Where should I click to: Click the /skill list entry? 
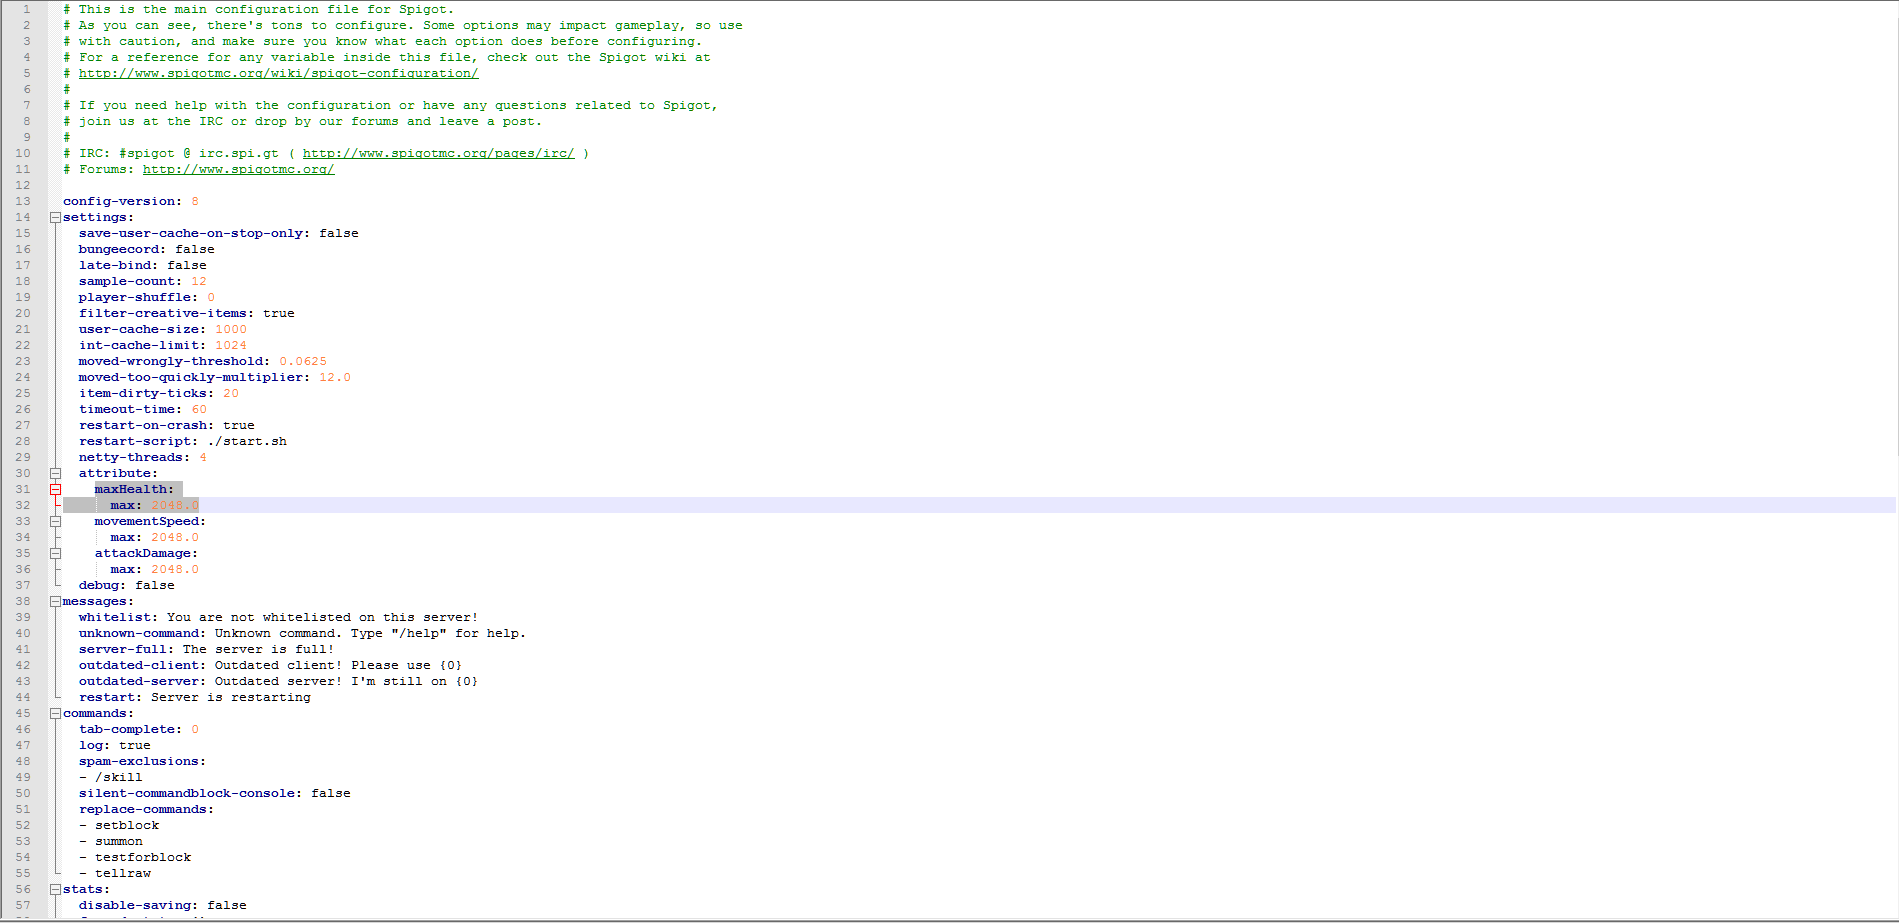pos(119,777)
